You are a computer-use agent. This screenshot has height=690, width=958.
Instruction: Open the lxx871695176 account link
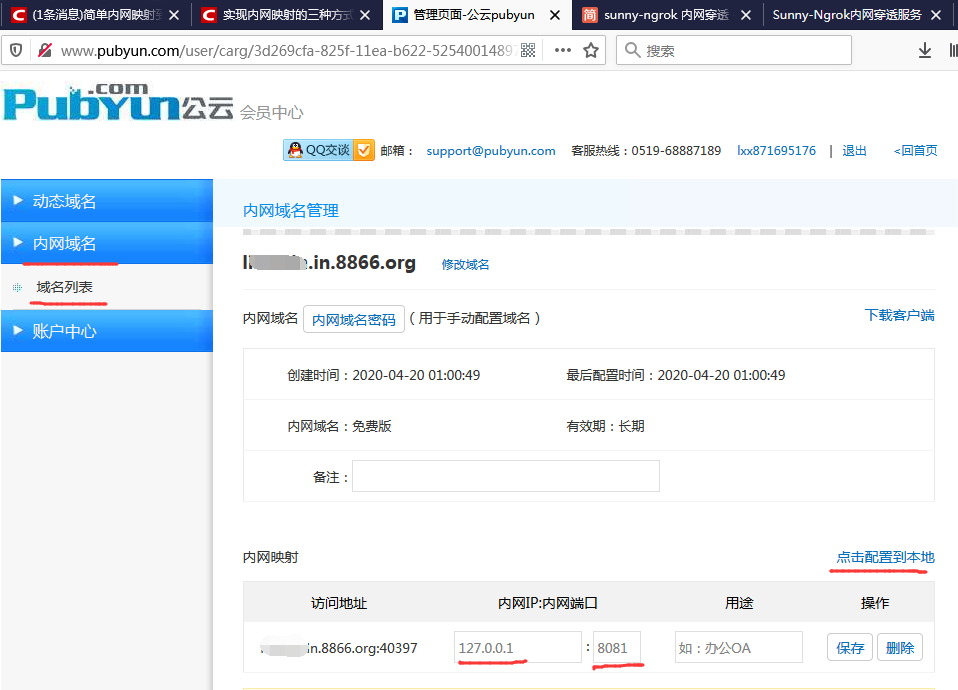coord(776,150)
